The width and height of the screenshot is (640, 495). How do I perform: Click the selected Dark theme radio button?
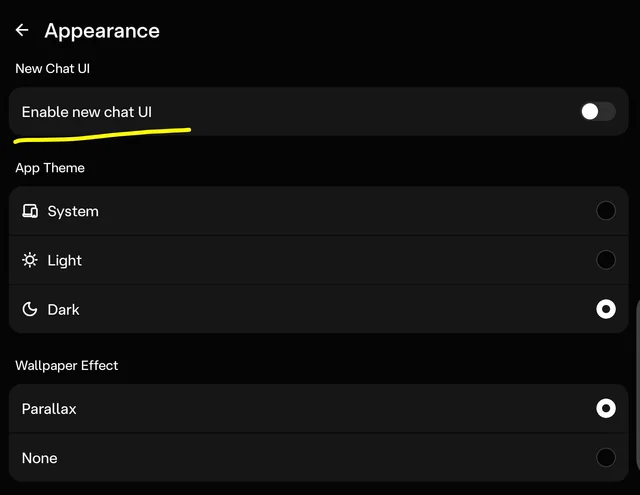click(x=605, y=309)
